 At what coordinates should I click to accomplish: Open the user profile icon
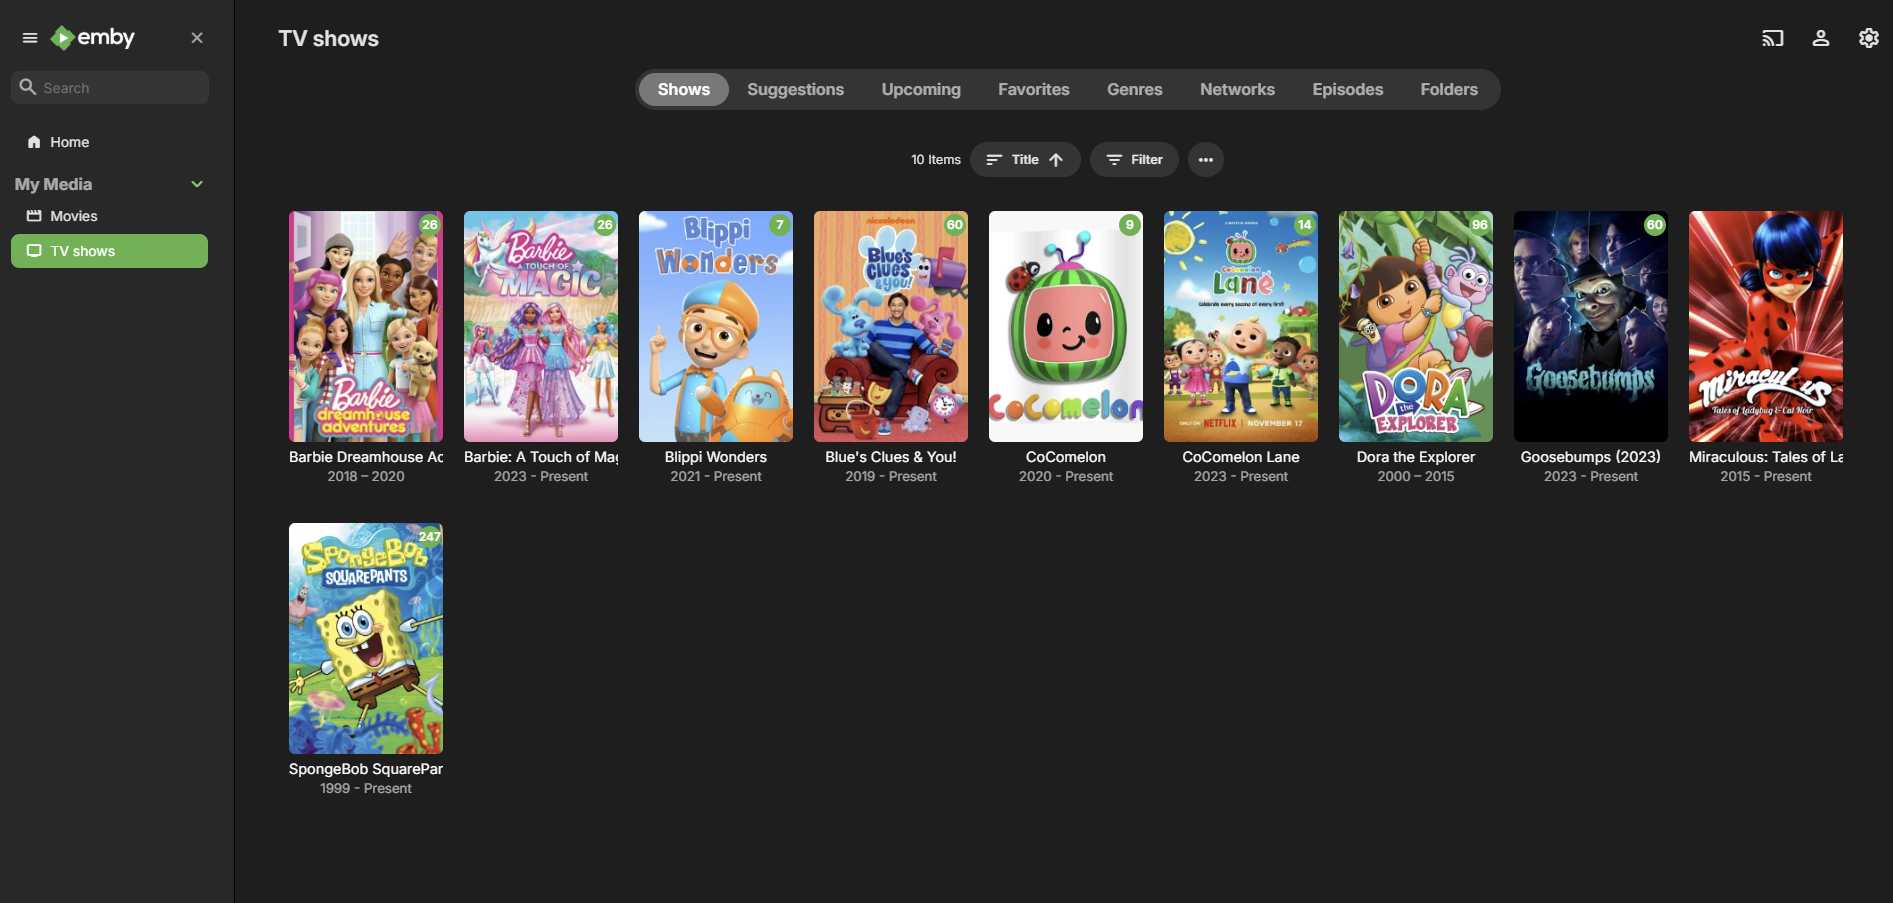tap(1821, 38)
